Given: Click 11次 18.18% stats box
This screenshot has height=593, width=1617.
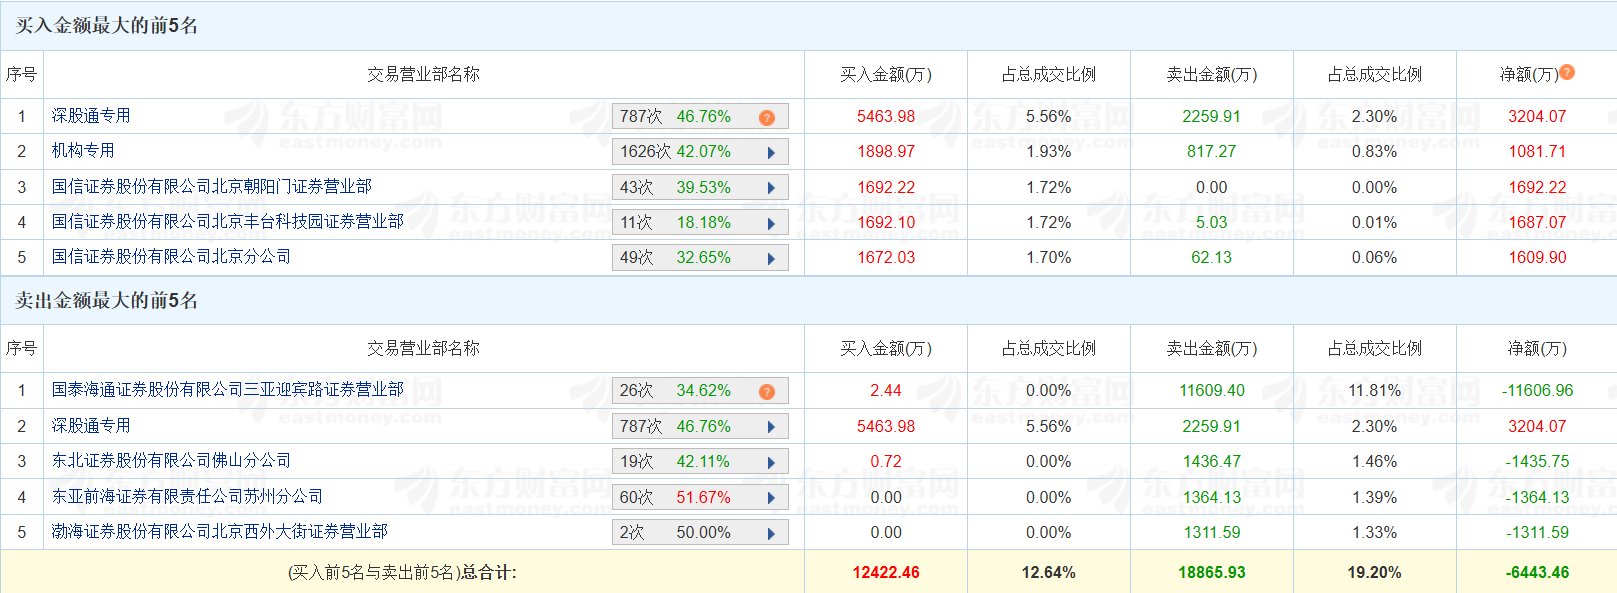Looking at the screenshot, I should pyautogui.click(x=700, y=223).
